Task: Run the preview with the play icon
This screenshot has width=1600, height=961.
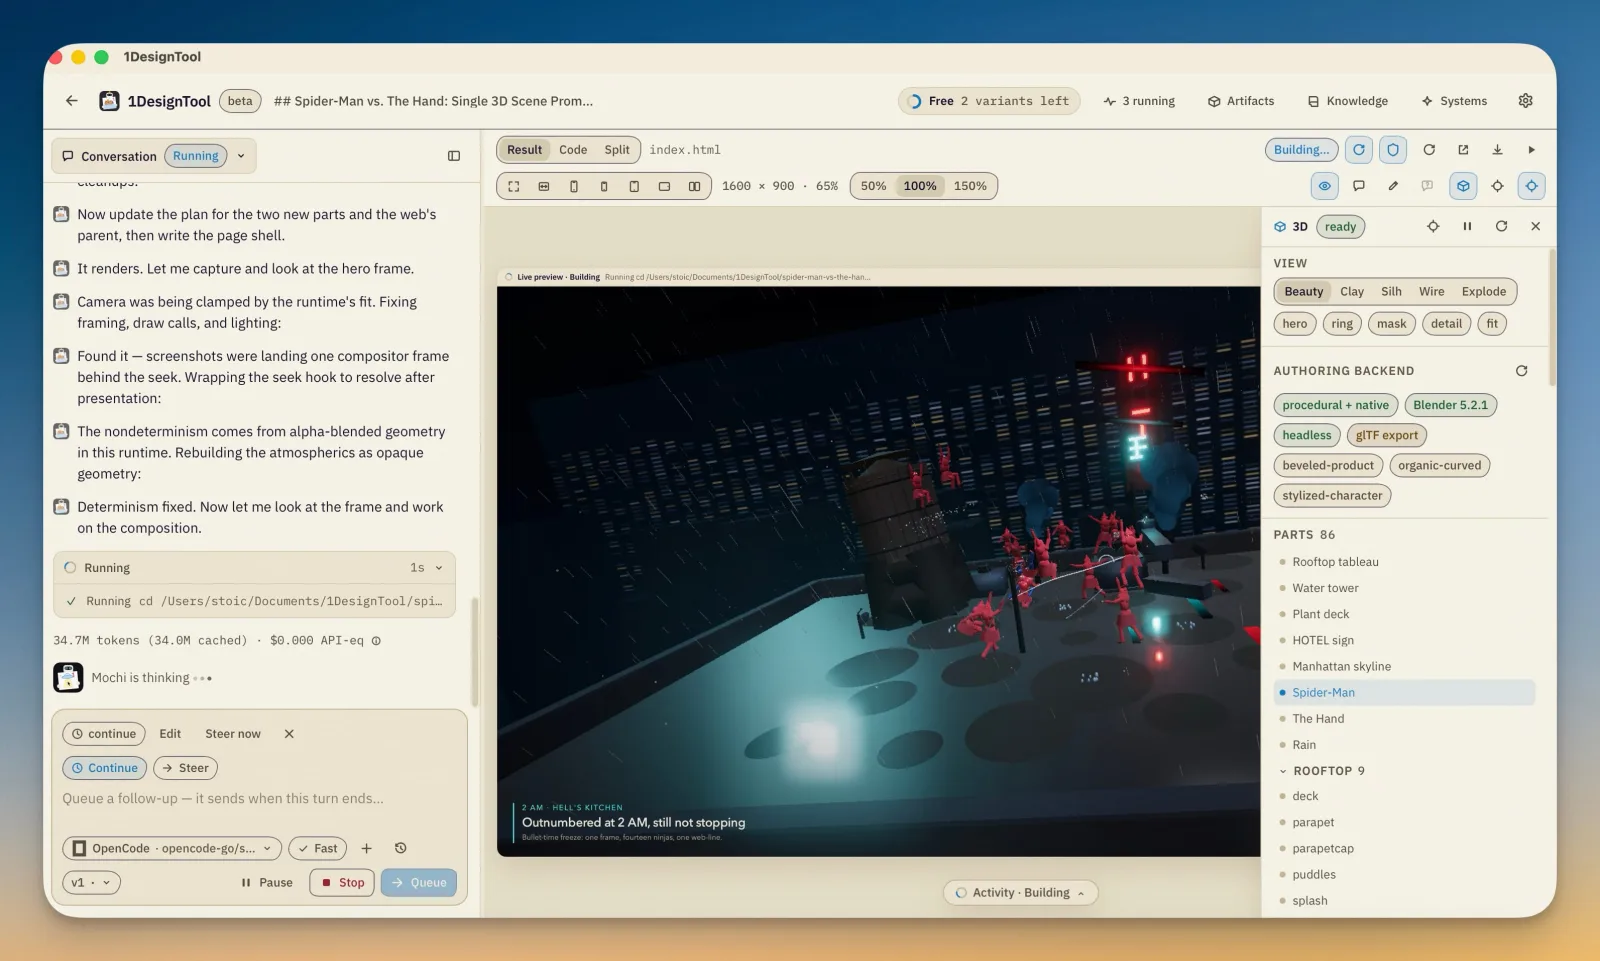Action: click(x=1531, y=150)
